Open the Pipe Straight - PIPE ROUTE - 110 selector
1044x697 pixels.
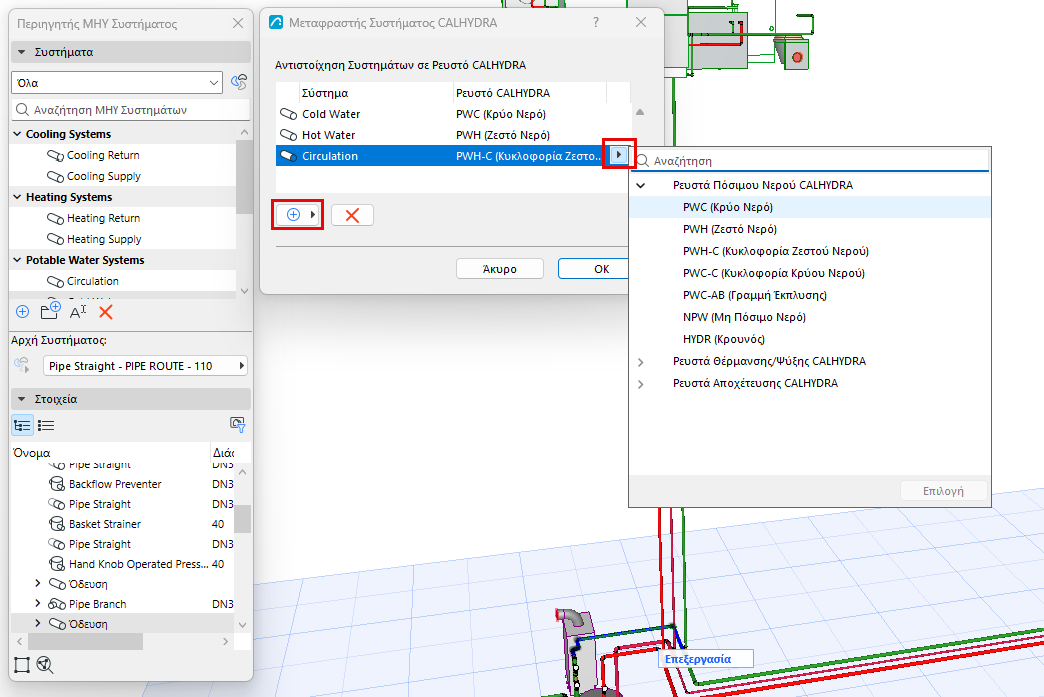tap(145, 365)
